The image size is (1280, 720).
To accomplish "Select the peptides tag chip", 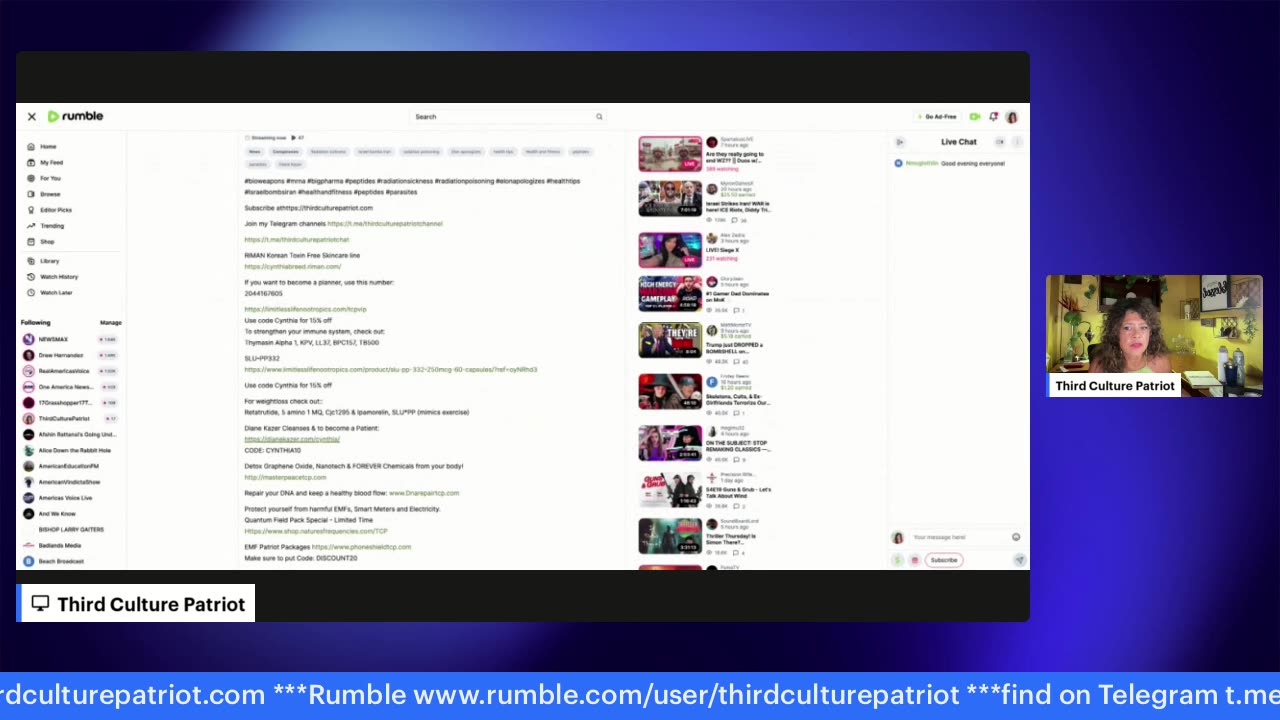I will [580, 152].
